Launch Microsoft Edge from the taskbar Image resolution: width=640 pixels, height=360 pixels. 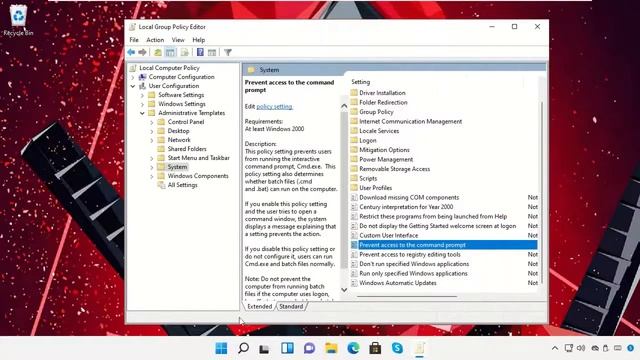353,348
